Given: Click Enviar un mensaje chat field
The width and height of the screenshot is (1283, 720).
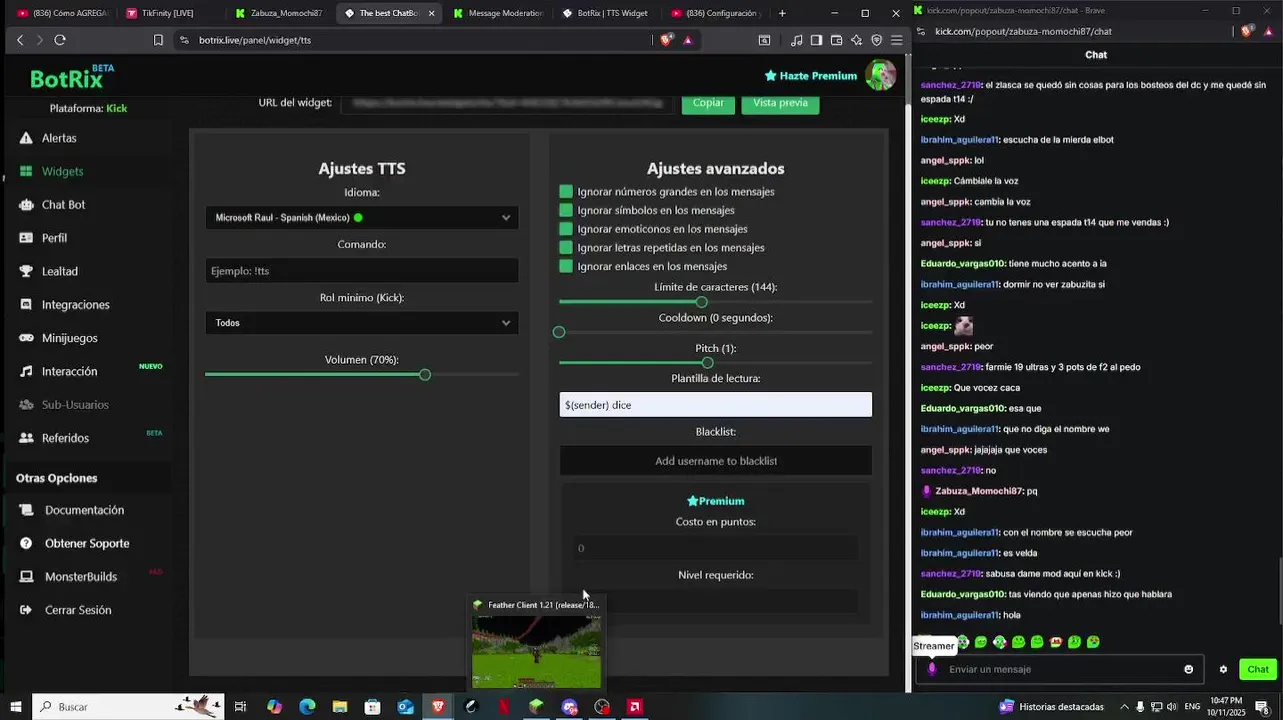Looking at the screenshot, I should pos(1058,669).
